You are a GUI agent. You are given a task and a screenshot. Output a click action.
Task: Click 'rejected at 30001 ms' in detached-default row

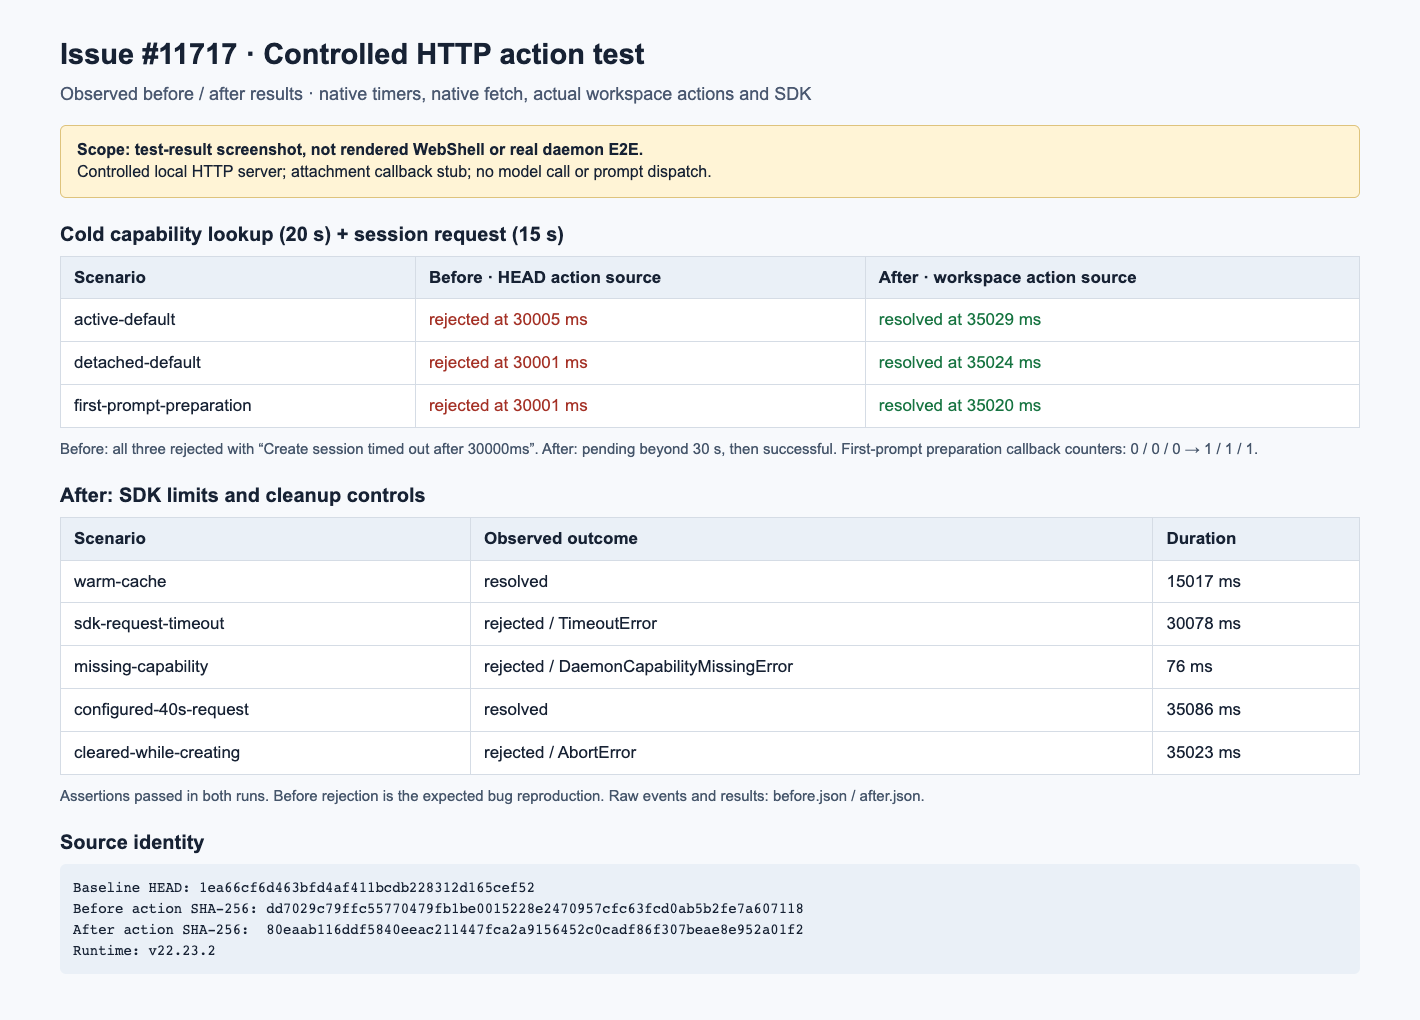tap(508, 362)
